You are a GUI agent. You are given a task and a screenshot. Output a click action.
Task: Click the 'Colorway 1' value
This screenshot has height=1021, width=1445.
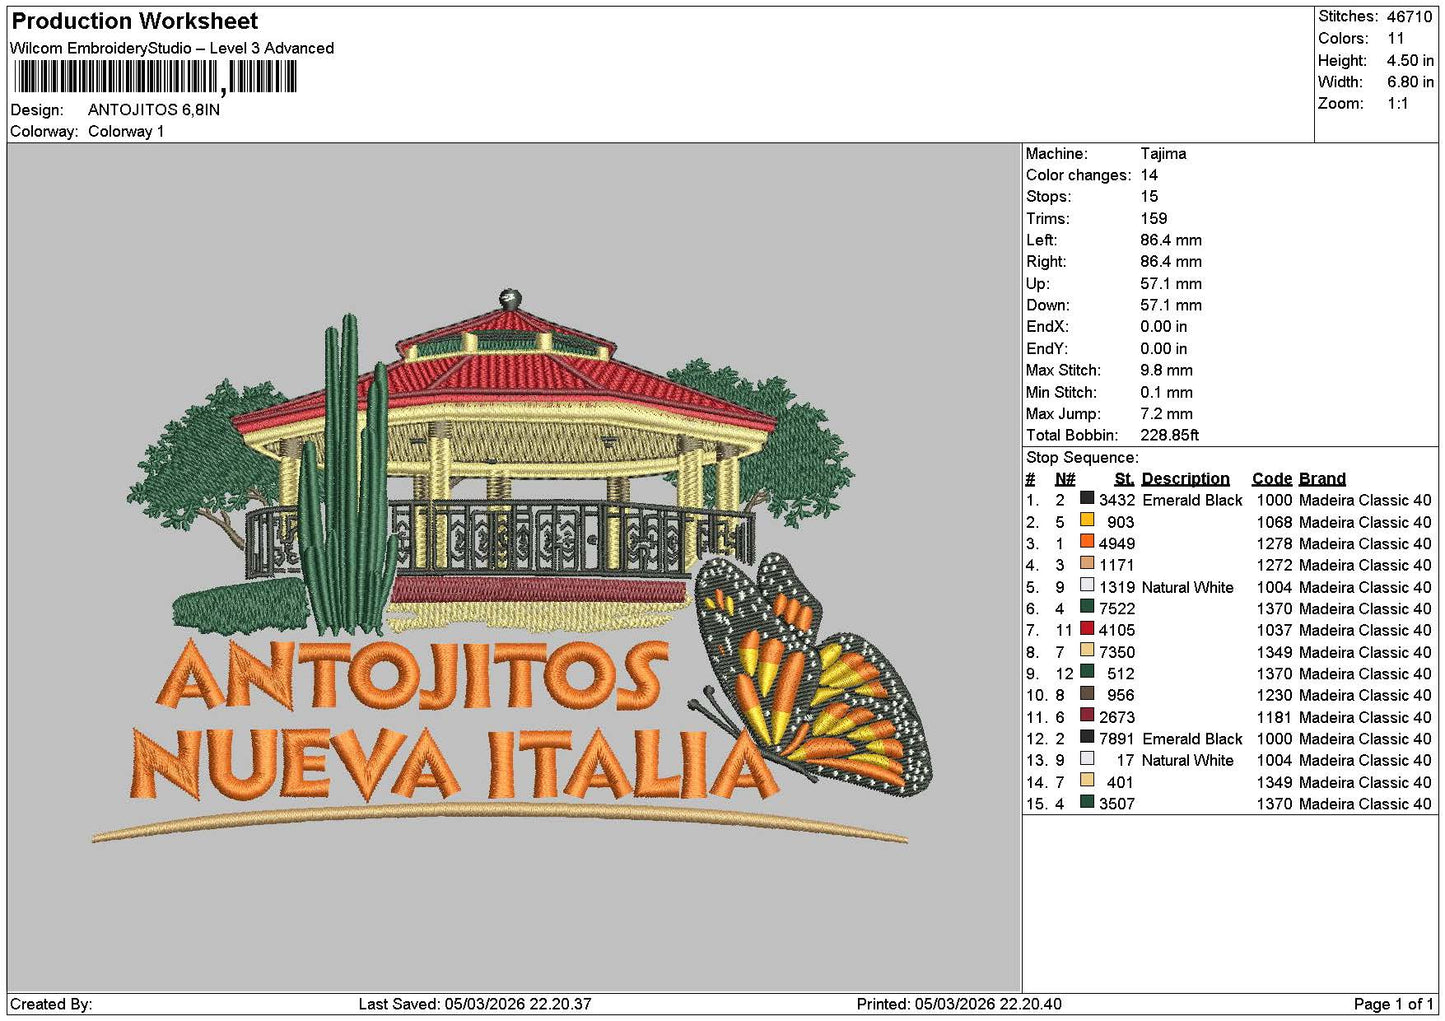tap(126, 132)
